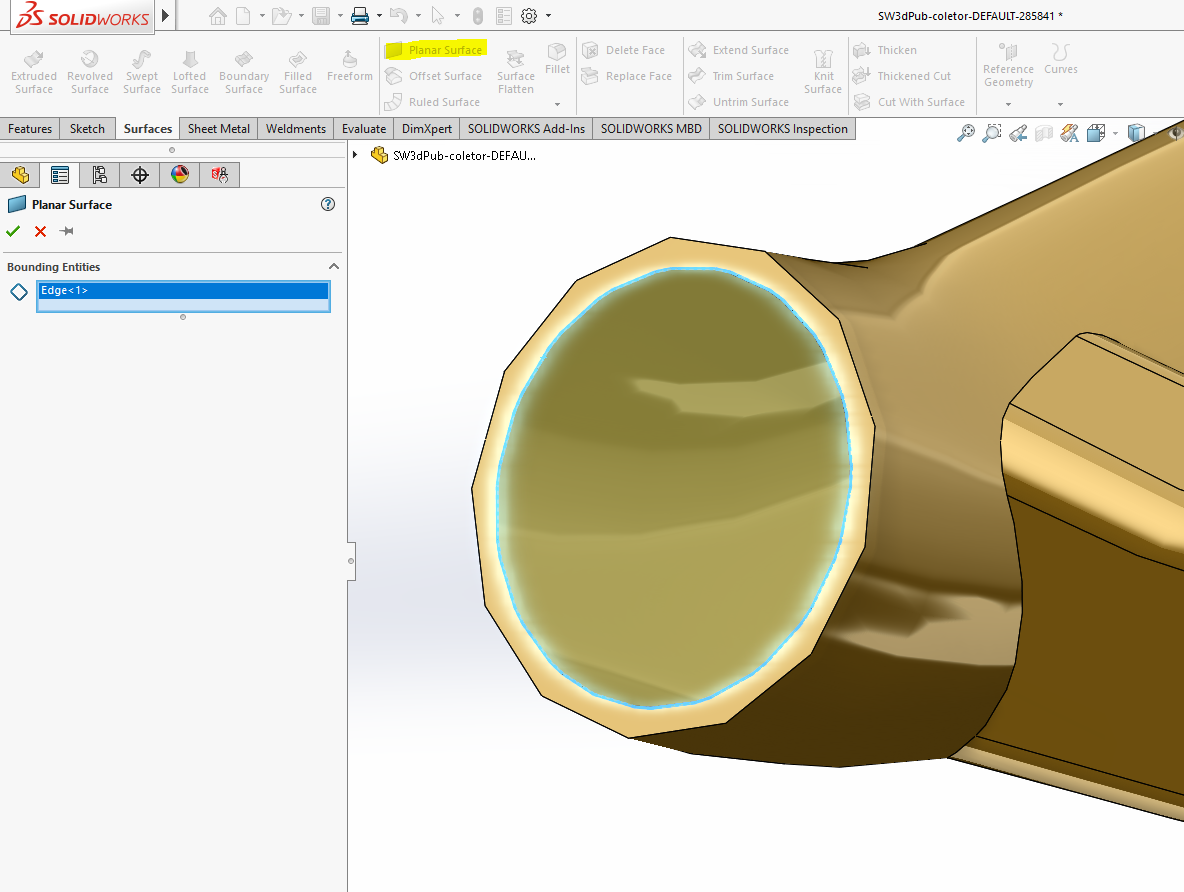Switch to the Sketch tab
The width and height of the screenshot is (1184, 892).
click(x=87, y=129)
